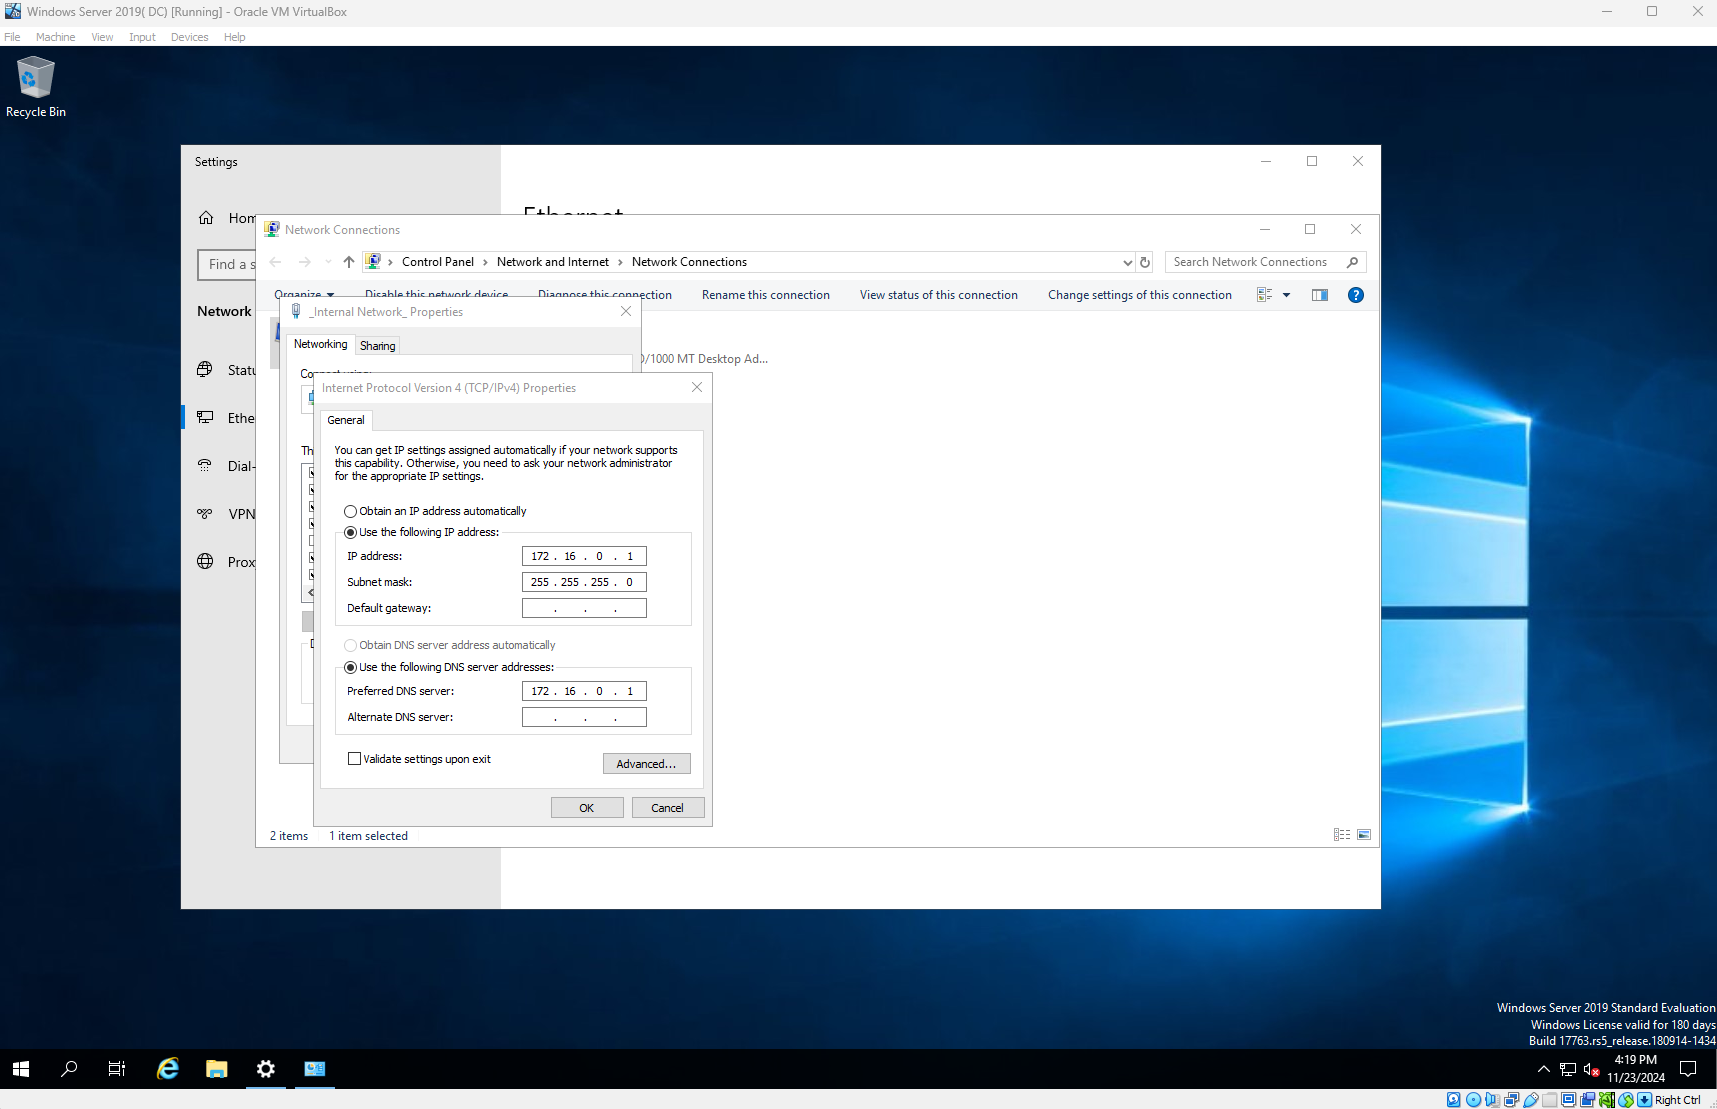Image resolution: width=1717 pixels, height=1109 pixels.
Task: Open the taskbar search magnifier
Action: click(69, 1069)
